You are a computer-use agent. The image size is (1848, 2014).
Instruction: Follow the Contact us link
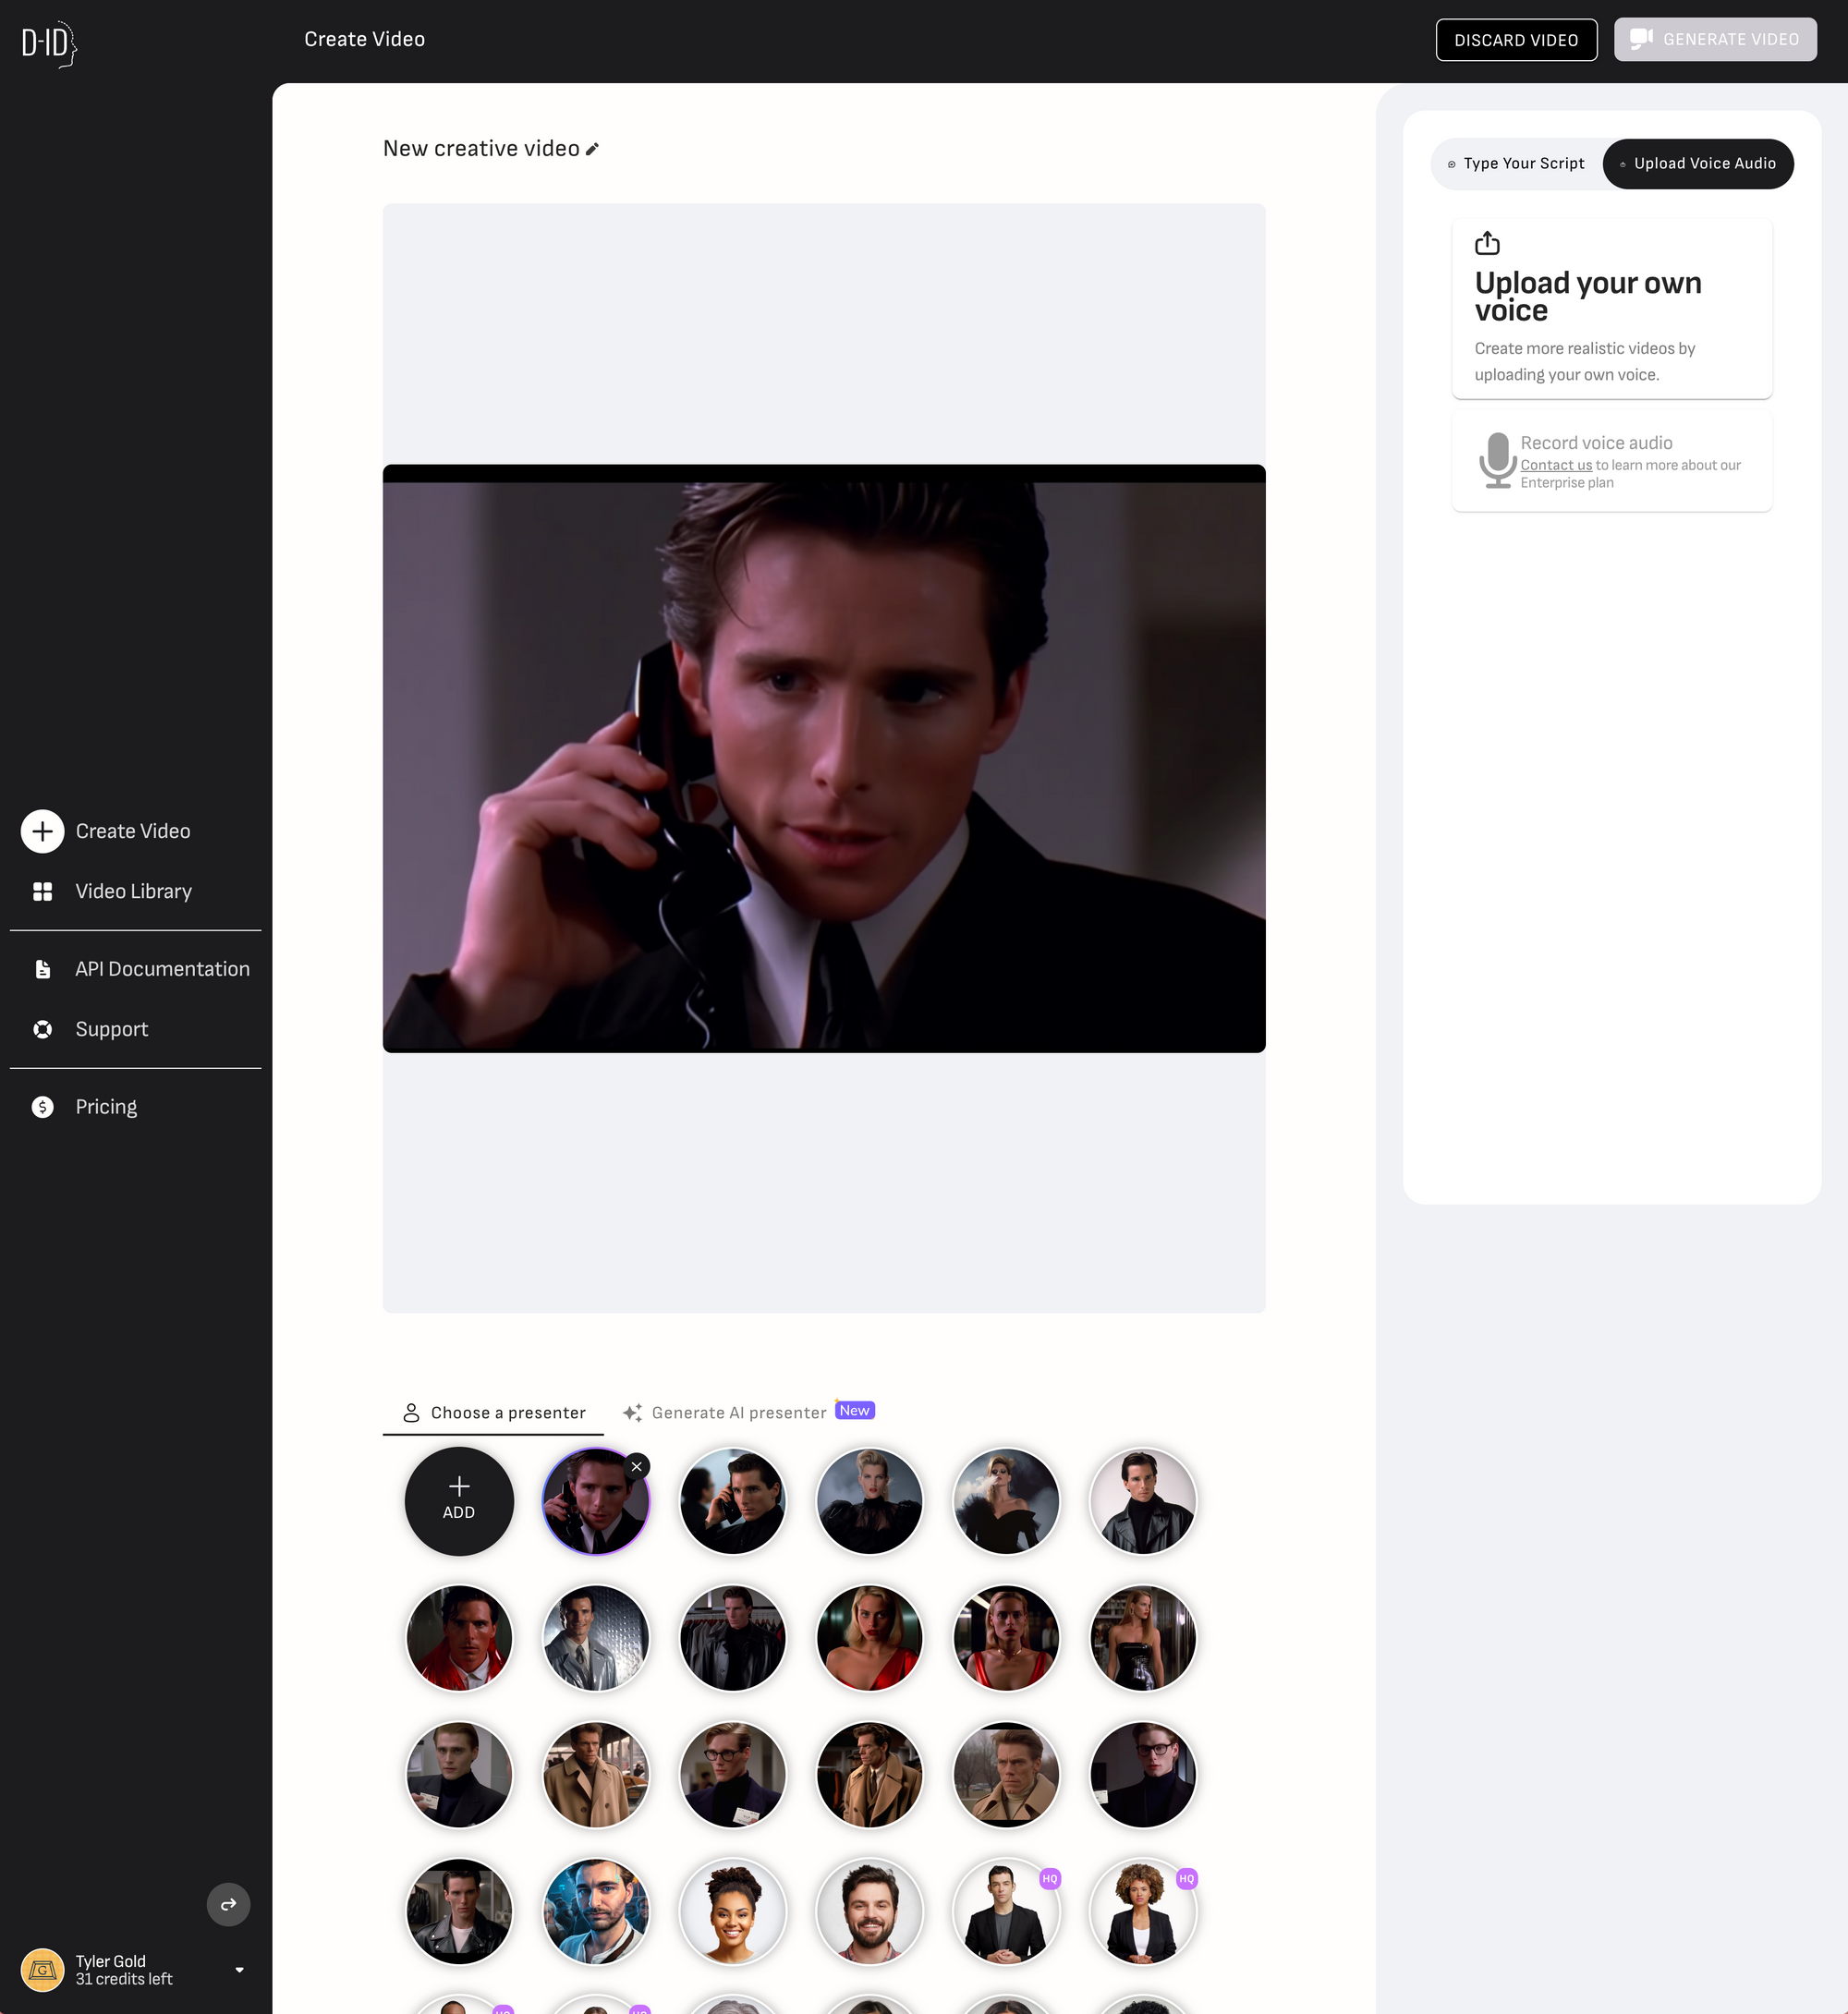point(1555,465)
